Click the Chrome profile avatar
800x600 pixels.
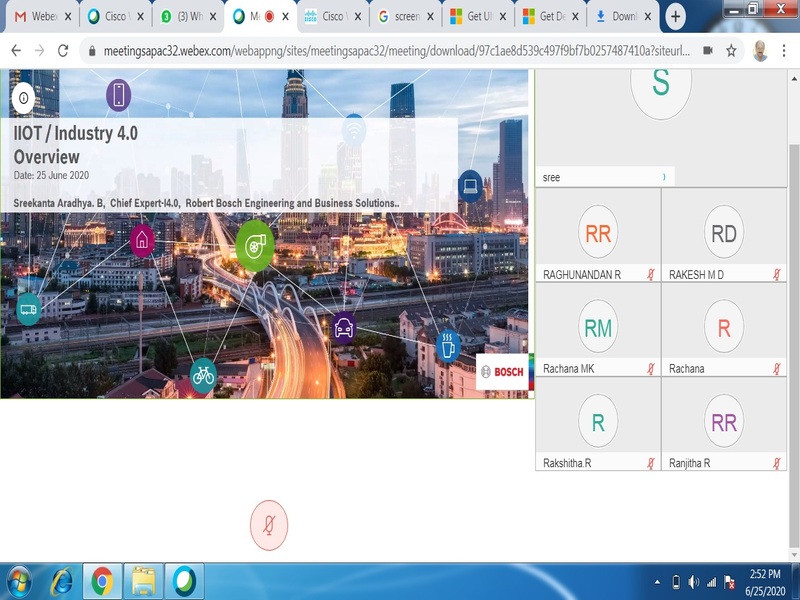click(760, 51)
